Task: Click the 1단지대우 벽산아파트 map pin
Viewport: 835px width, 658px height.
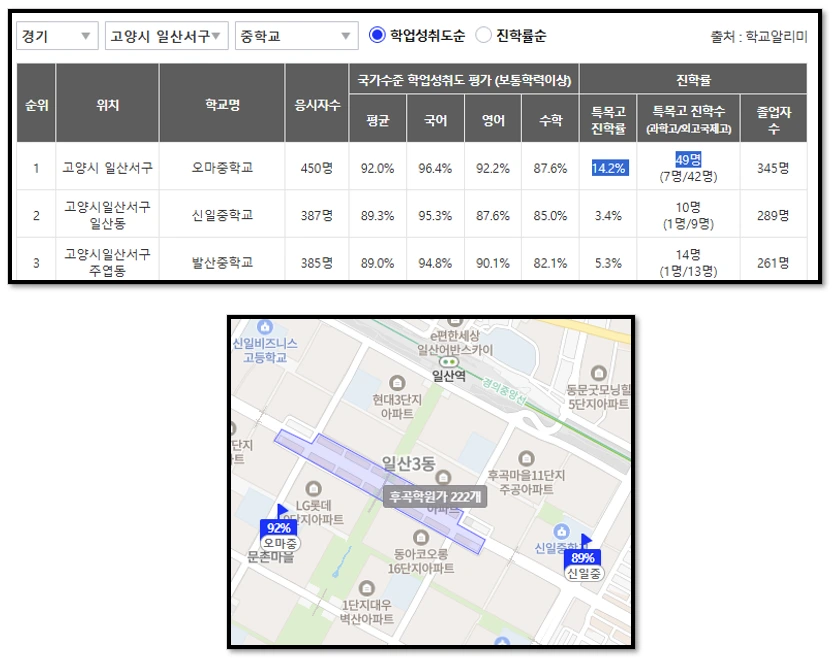Action: pos(366,588)
